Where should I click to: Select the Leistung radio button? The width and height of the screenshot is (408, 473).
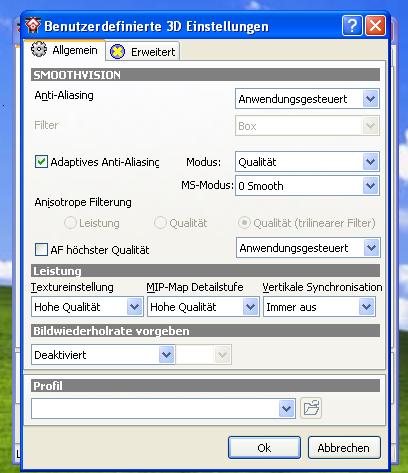(x=70, y=223)
